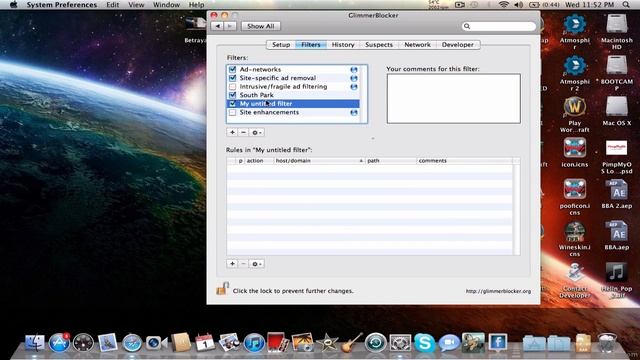The width and height of the screenshot is (640, 360).
Task: Enable the Site enhancements checkbox
Action: (x=233, y=112)
